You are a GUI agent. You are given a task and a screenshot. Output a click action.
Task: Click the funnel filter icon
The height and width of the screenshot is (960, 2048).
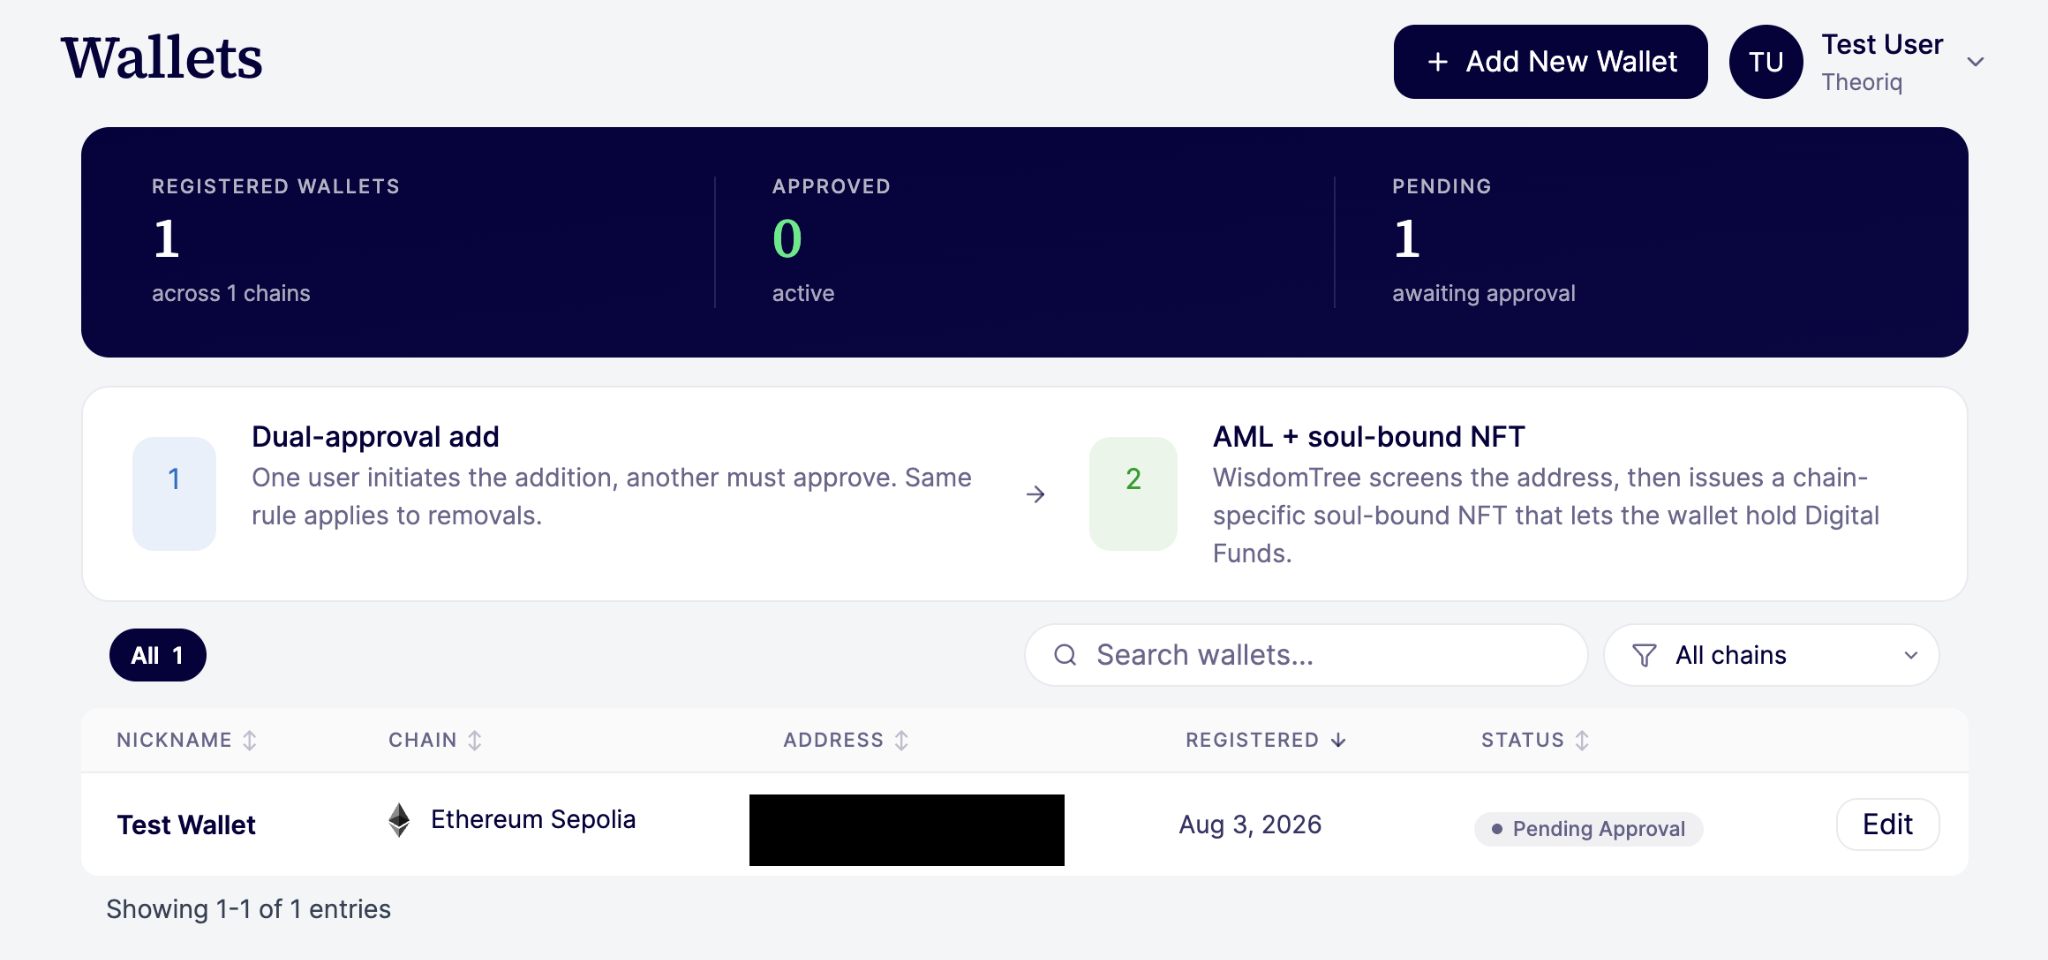pyautogui.click(x=1644, y=655)
